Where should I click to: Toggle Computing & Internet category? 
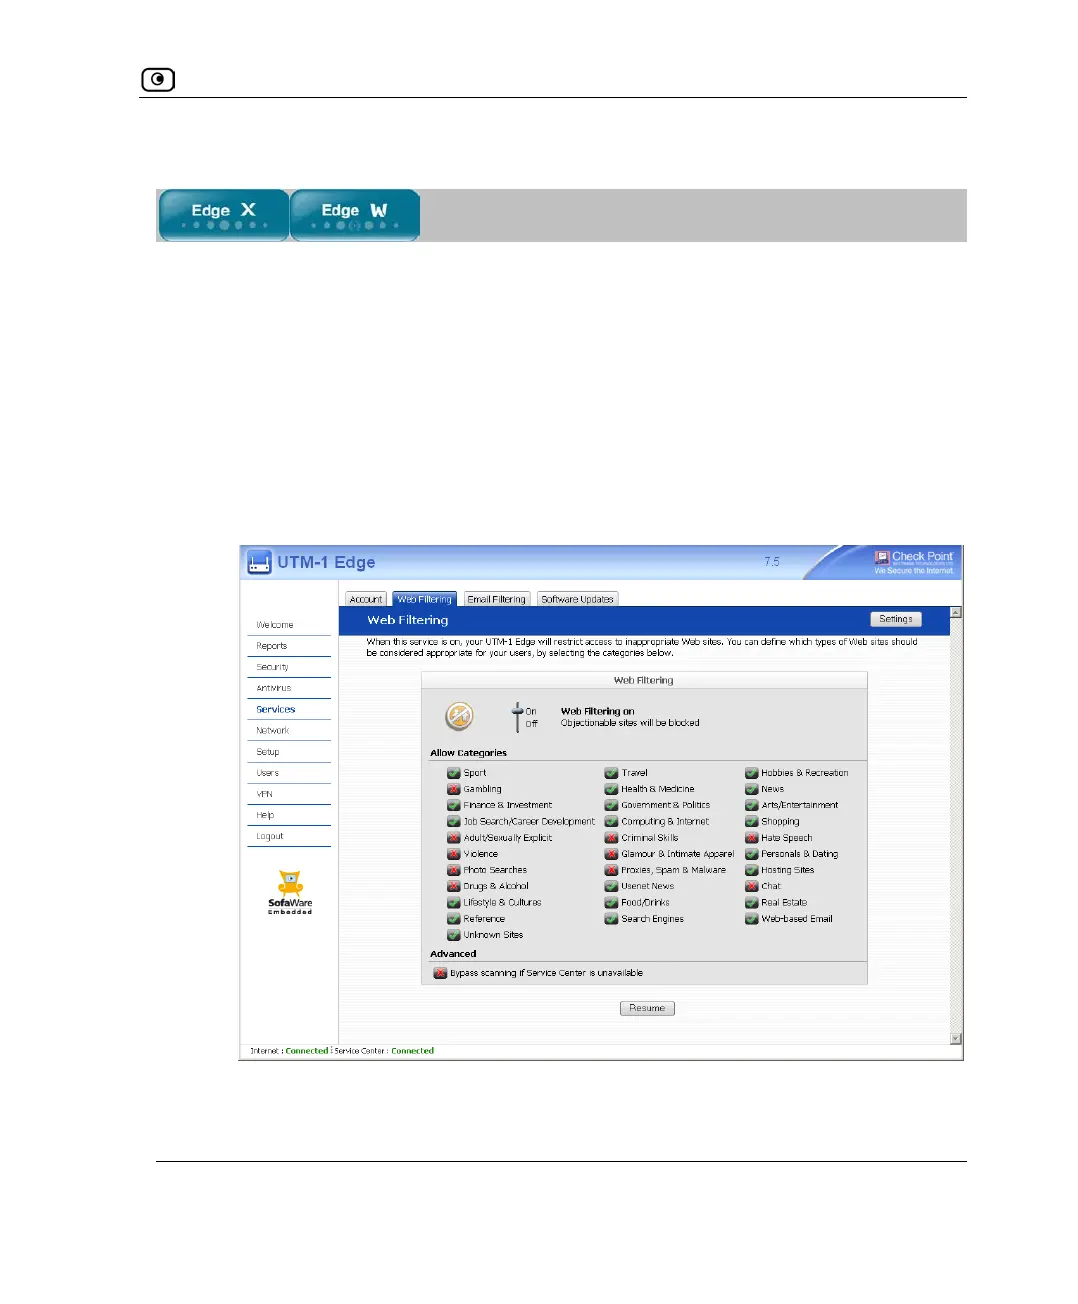coord(611,822)
